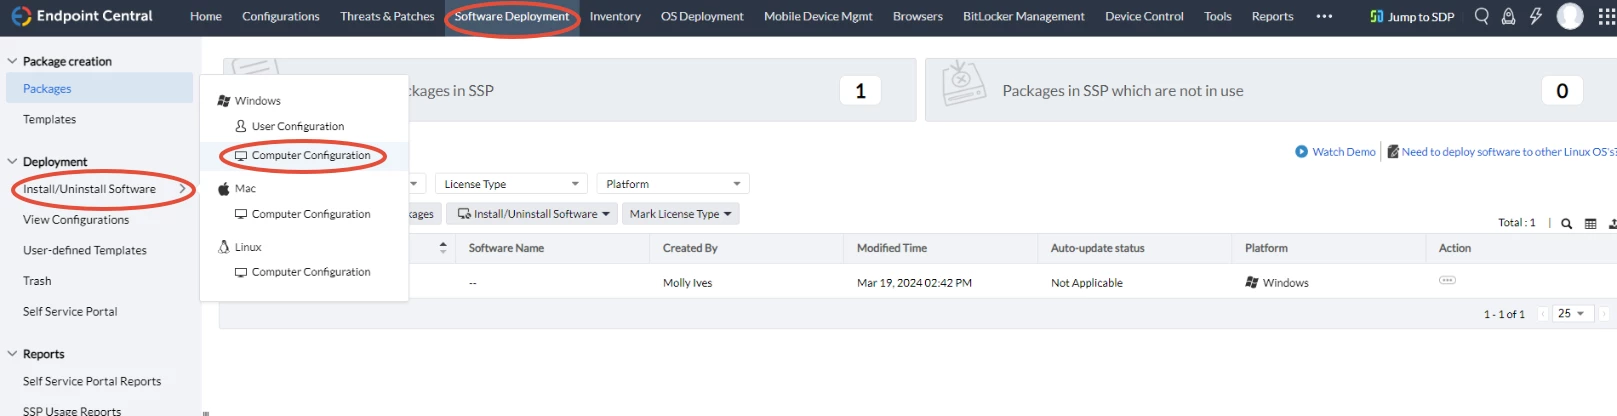Open the Device Control tab
1617x416 pixels.
[x=1144, y=16]
